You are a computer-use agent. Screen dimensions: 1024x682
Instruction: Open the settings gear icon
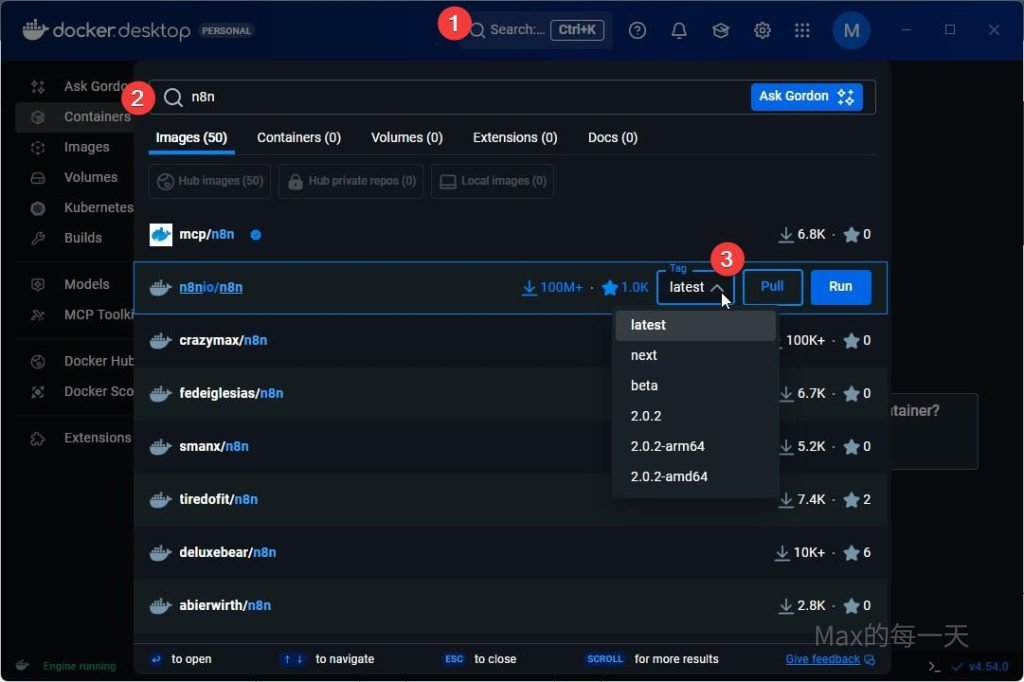click(x=762, y=31)
